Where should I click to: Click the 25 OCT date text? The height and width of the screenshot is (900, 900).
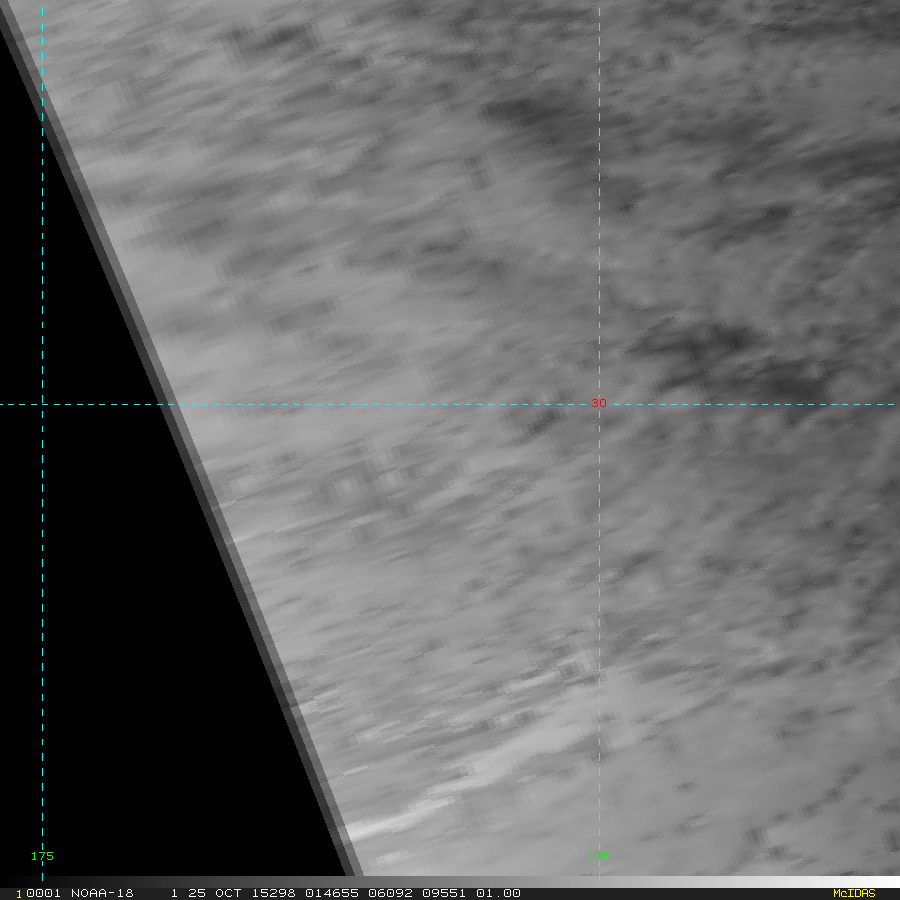tap(215, 893)
